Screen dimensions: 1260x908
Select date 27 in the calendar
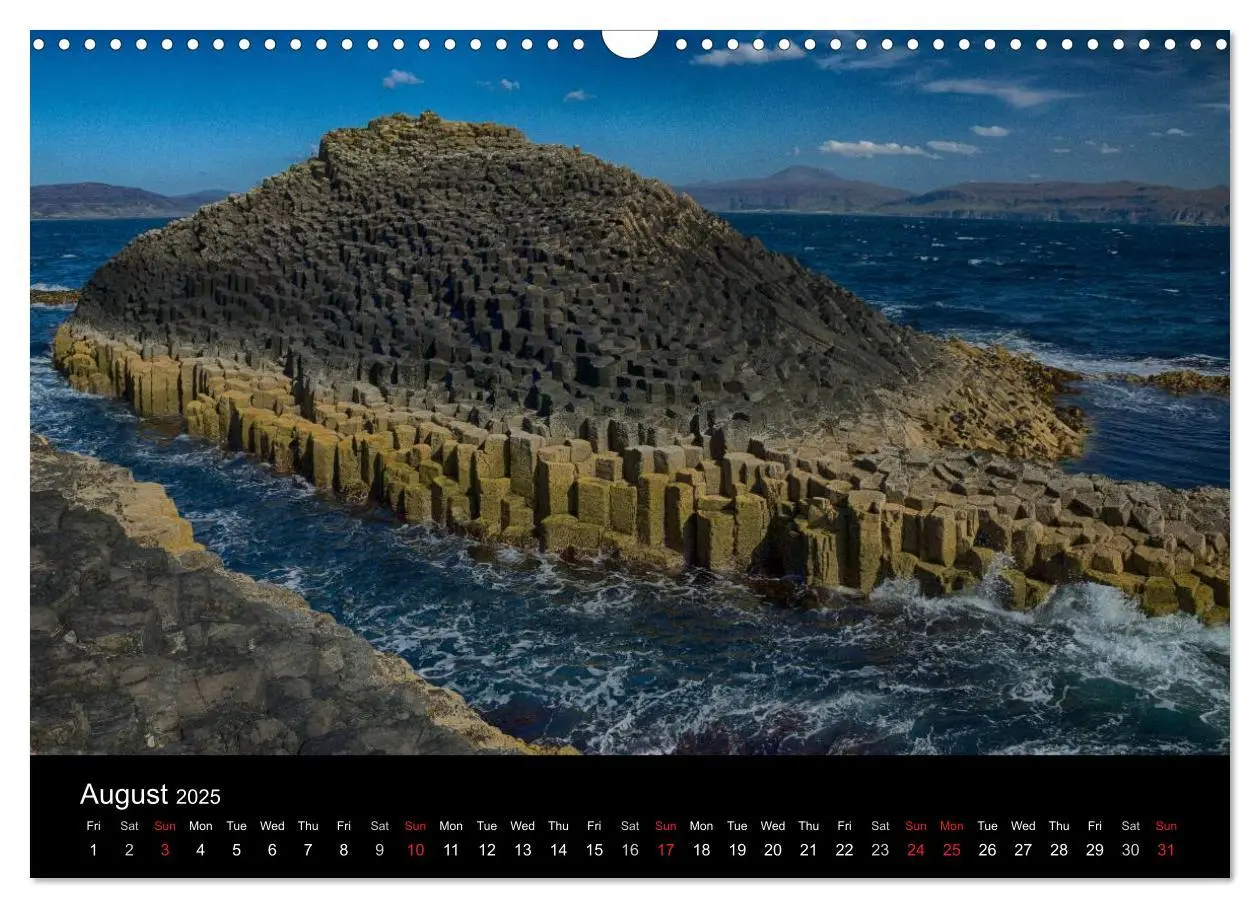click(1023, 850)
